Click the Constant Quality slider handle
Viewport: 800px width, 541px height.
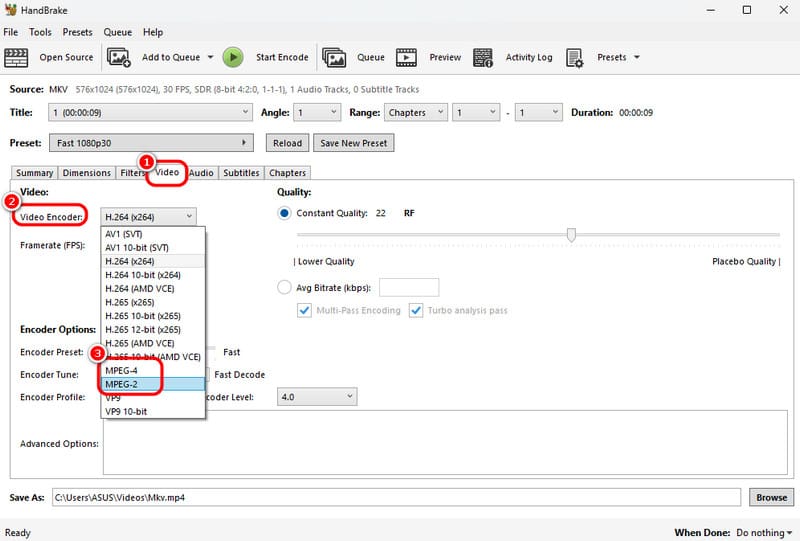pyautogui.click(x=571, y=234)
